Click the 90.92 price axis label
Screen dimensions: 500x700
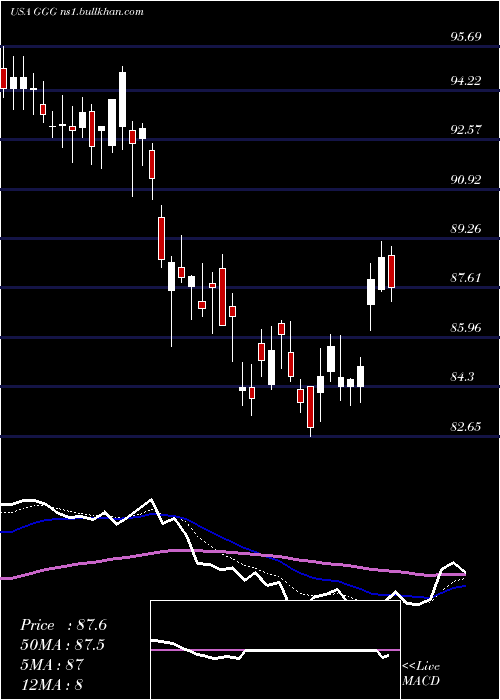tap(466, 180)
